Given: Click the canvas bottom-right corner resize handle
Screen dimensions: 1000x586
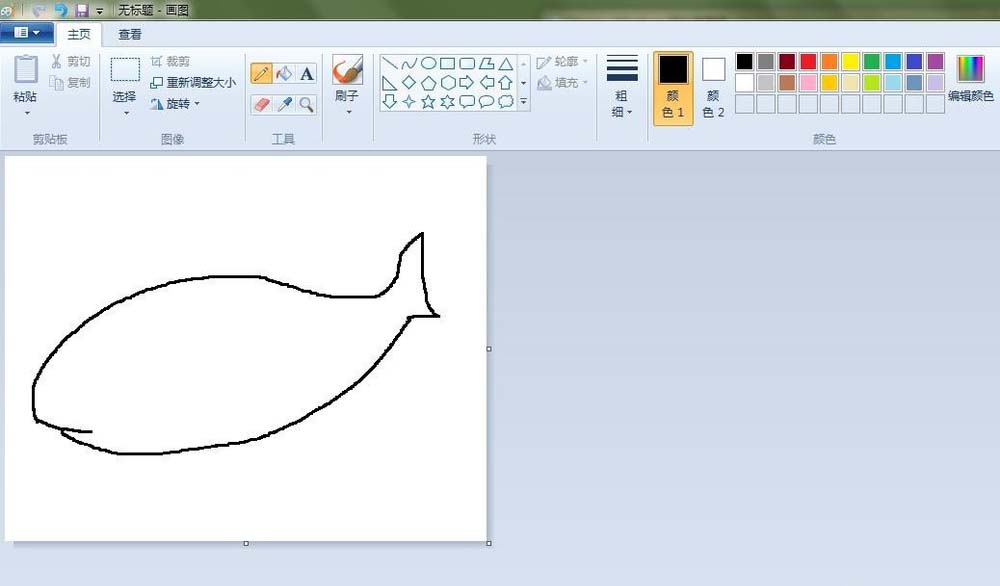Looking at the screenshot, I should 489,543.
